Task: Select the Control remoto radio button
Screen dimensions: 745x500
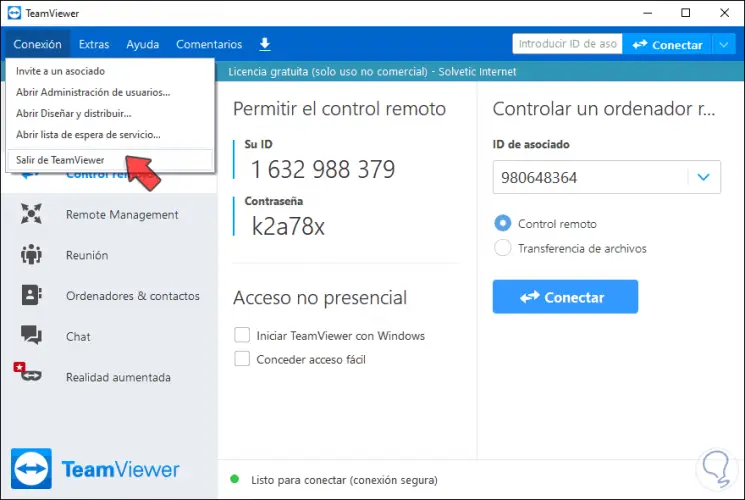Action: pyautogui.click(x=503, y=224)
